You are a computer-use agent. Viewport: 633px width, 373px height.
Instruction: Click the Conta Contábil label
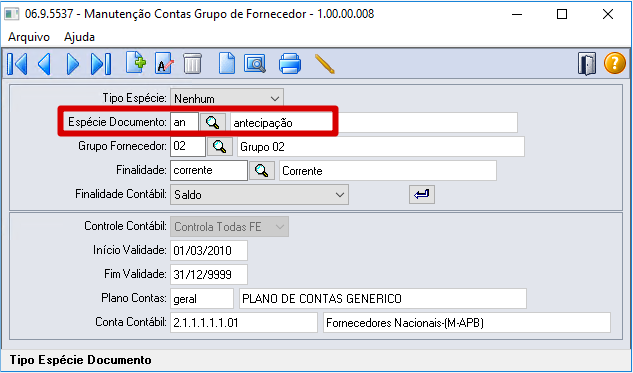[x=131, y=322]
